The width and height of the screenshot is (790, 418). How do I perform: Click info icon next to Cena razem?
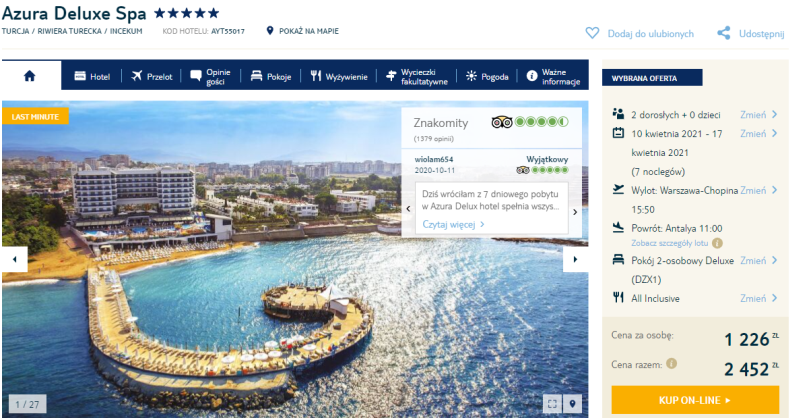(x=671, y=363)
